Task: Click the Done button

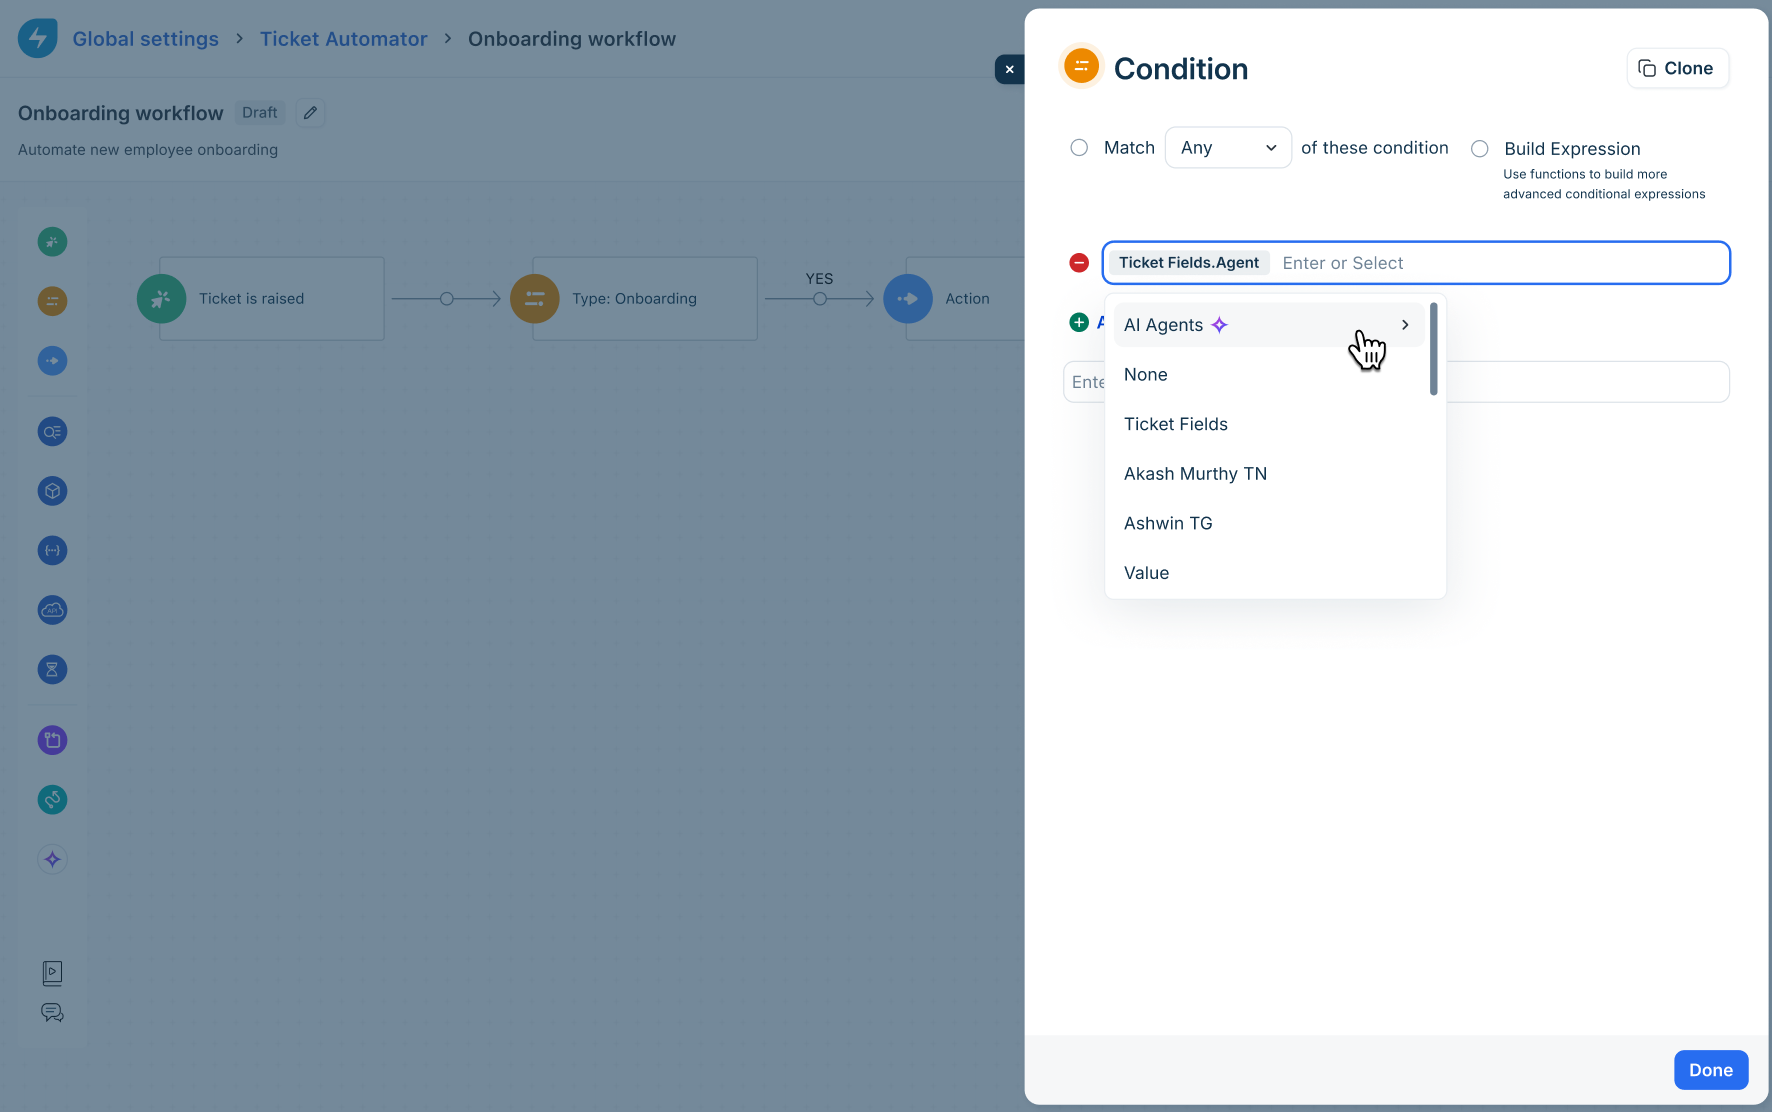Action: click(x=1711, y=1070)
